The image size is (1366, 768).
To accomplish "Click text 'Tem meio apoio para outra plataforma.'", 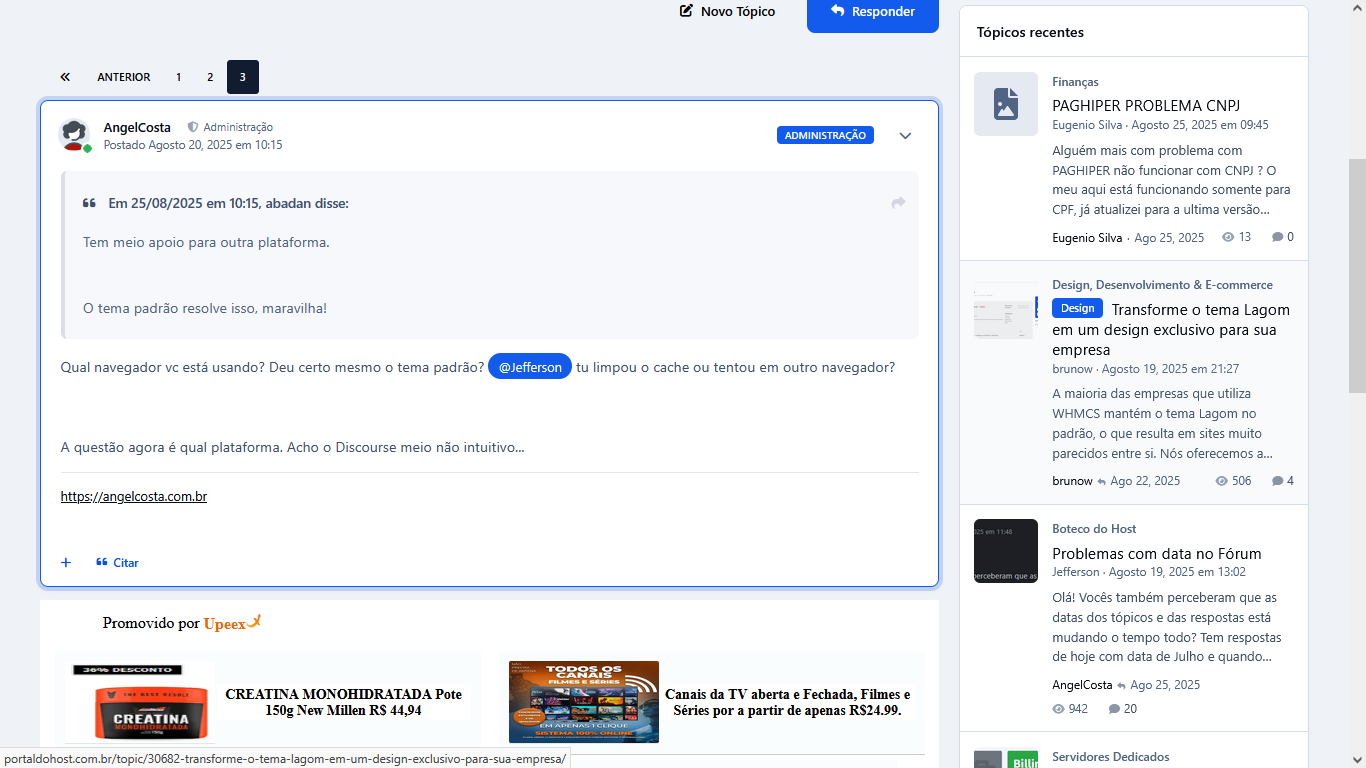I will coord(206,242).
